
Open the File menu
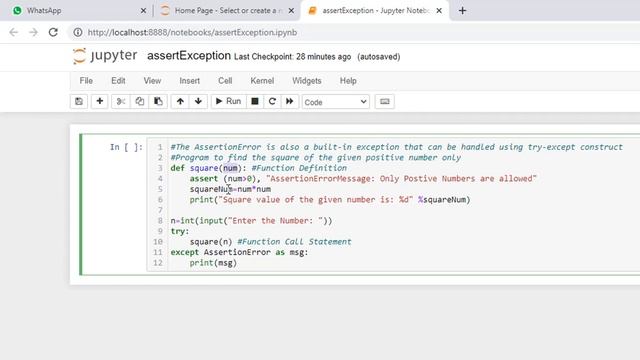pyautogui.click(x=86, y=81)
